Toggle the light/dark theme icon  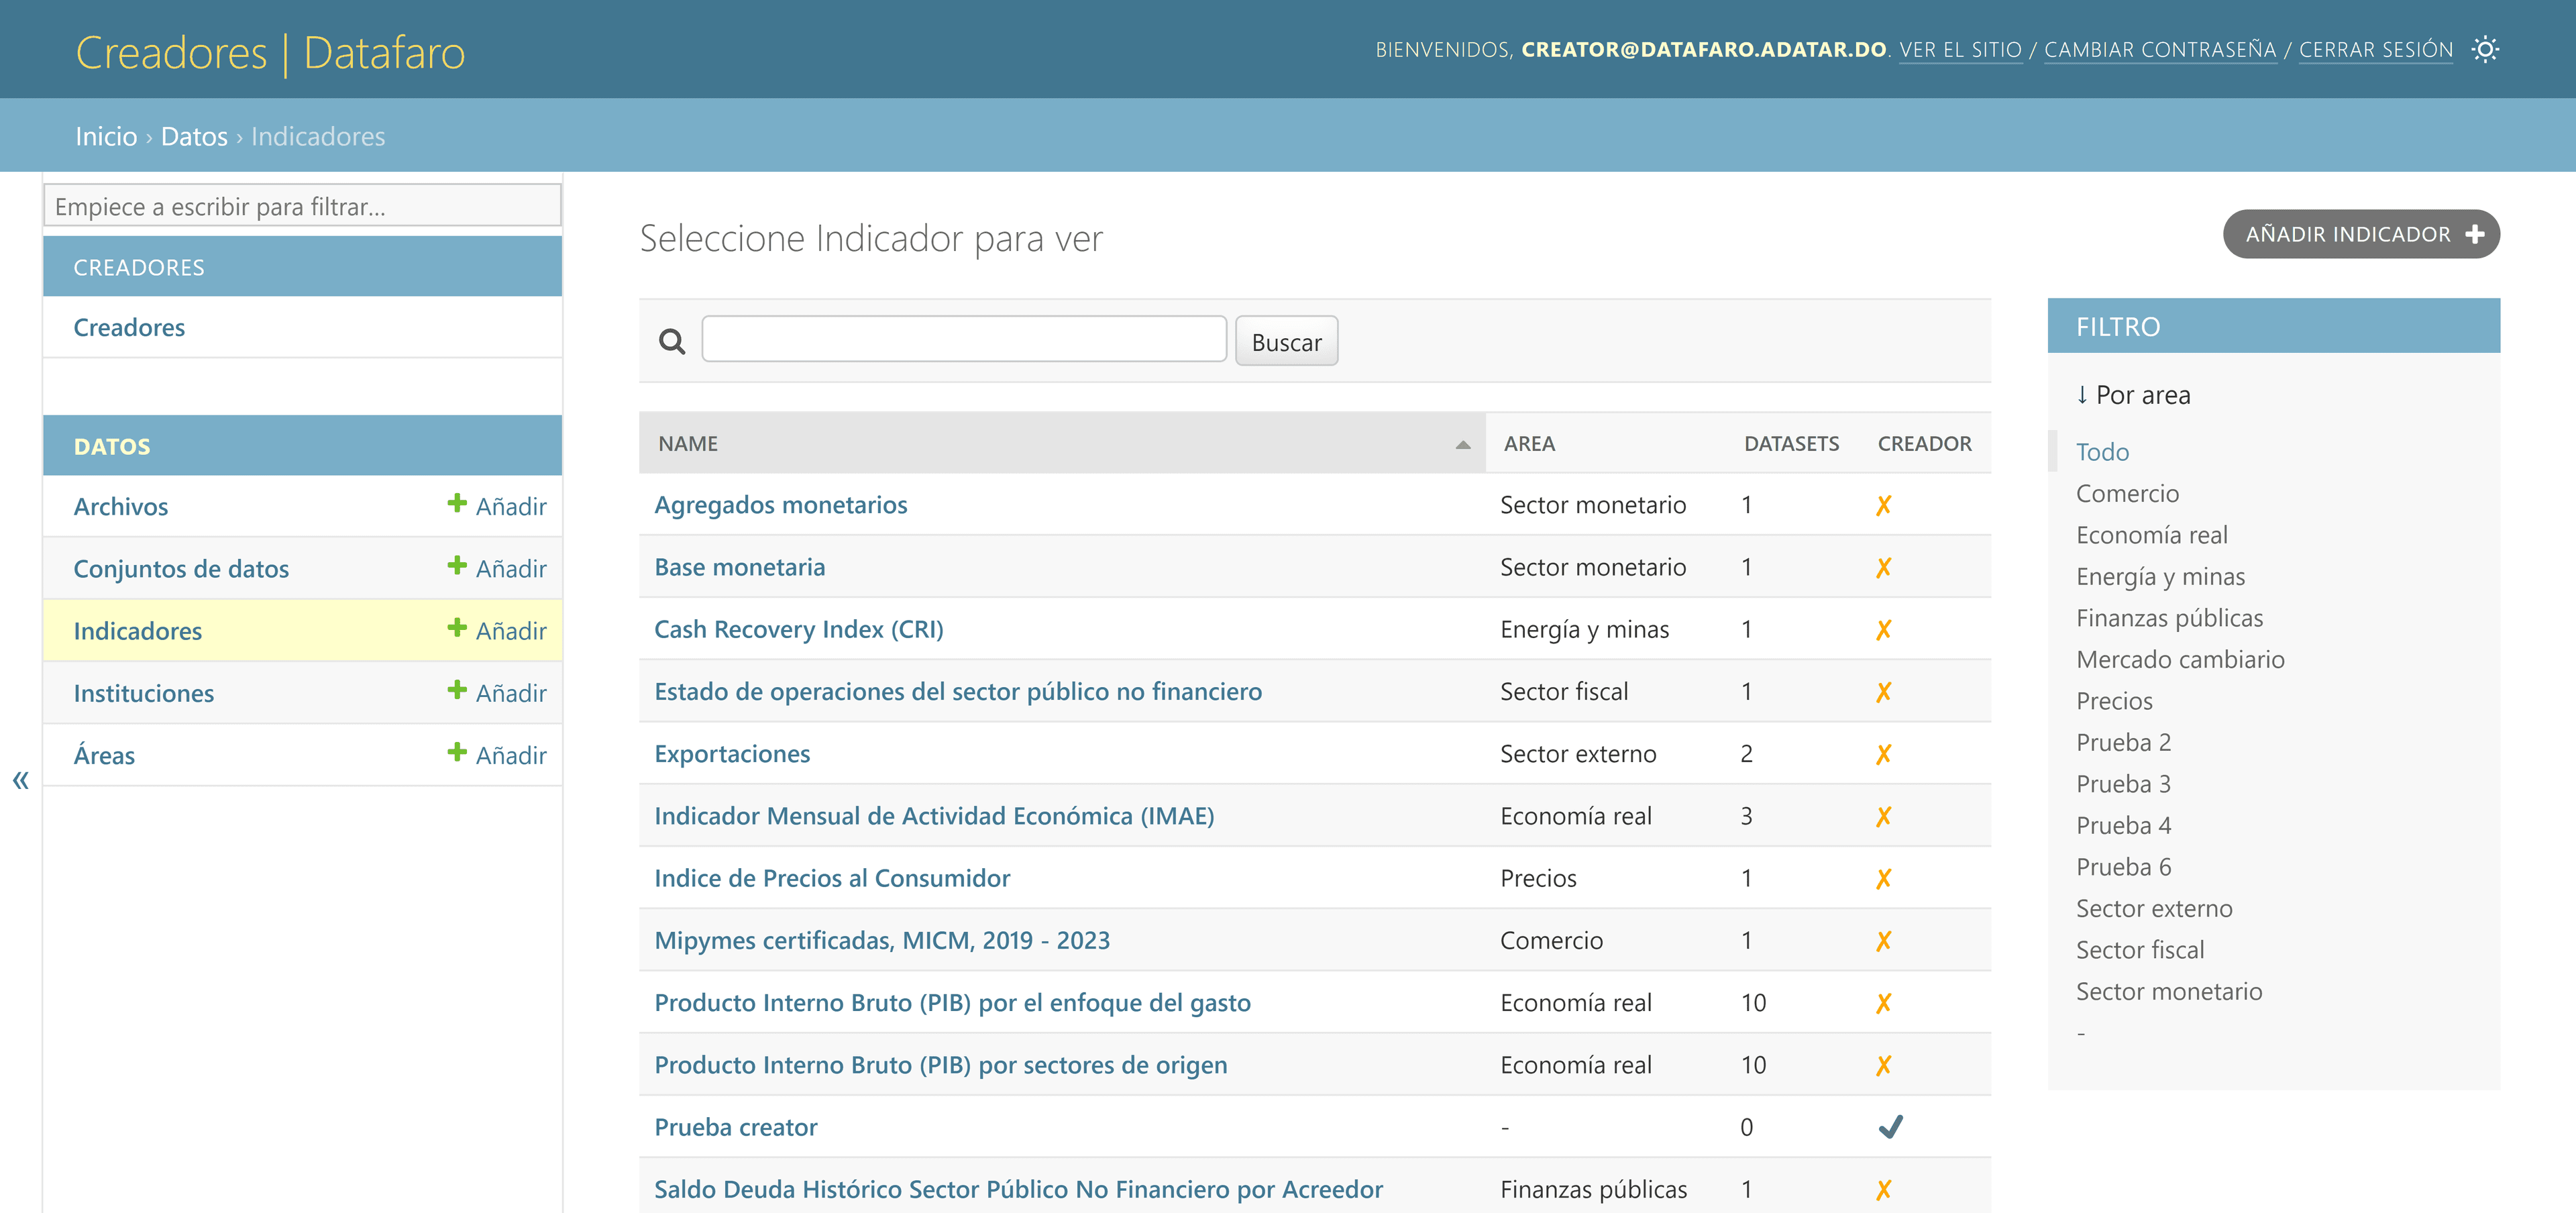point(2484,49)
